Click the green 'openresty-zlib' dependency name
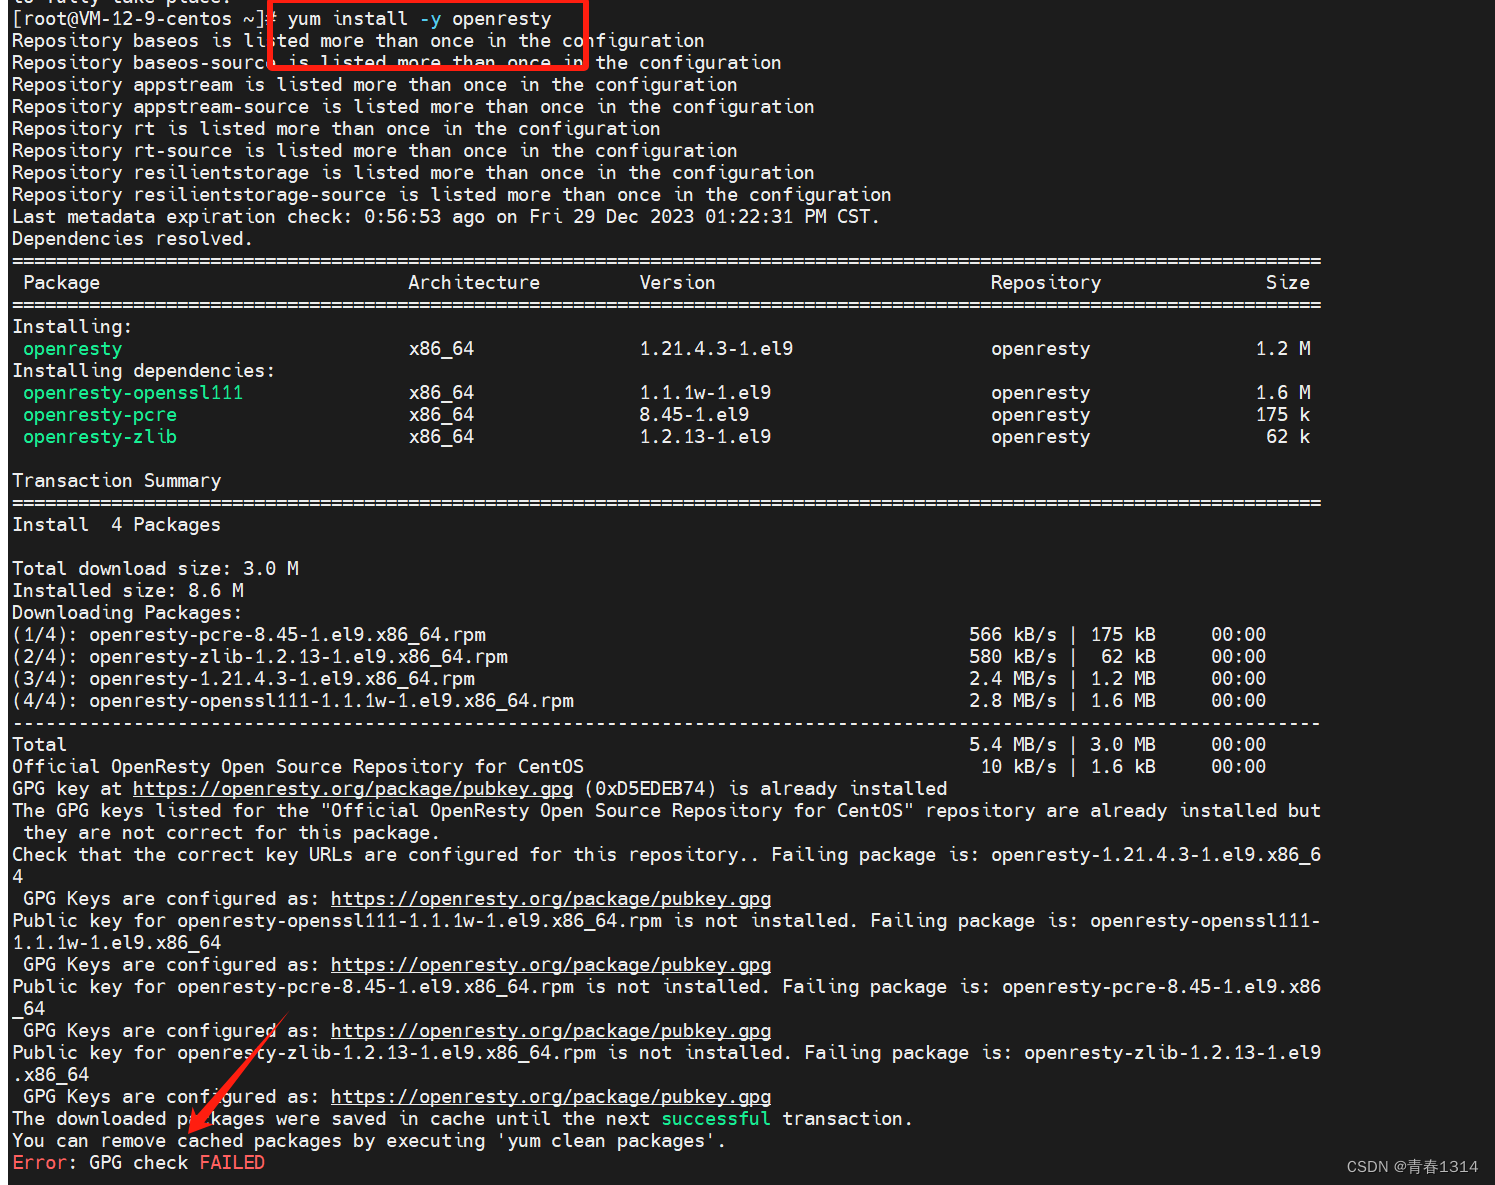Image resolution: width=1495 pixels, height=1185 pixels. click(100, 437)
